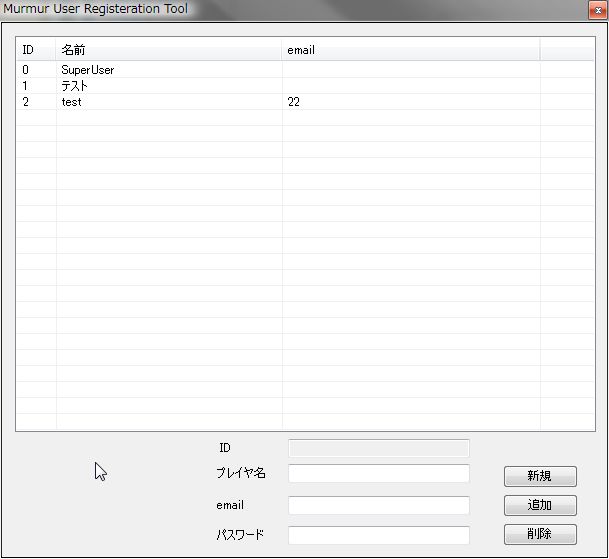Viewport: 609px width, 559px height.
Task: Sort by the ID column header
Action: click(x=36, y=50)
